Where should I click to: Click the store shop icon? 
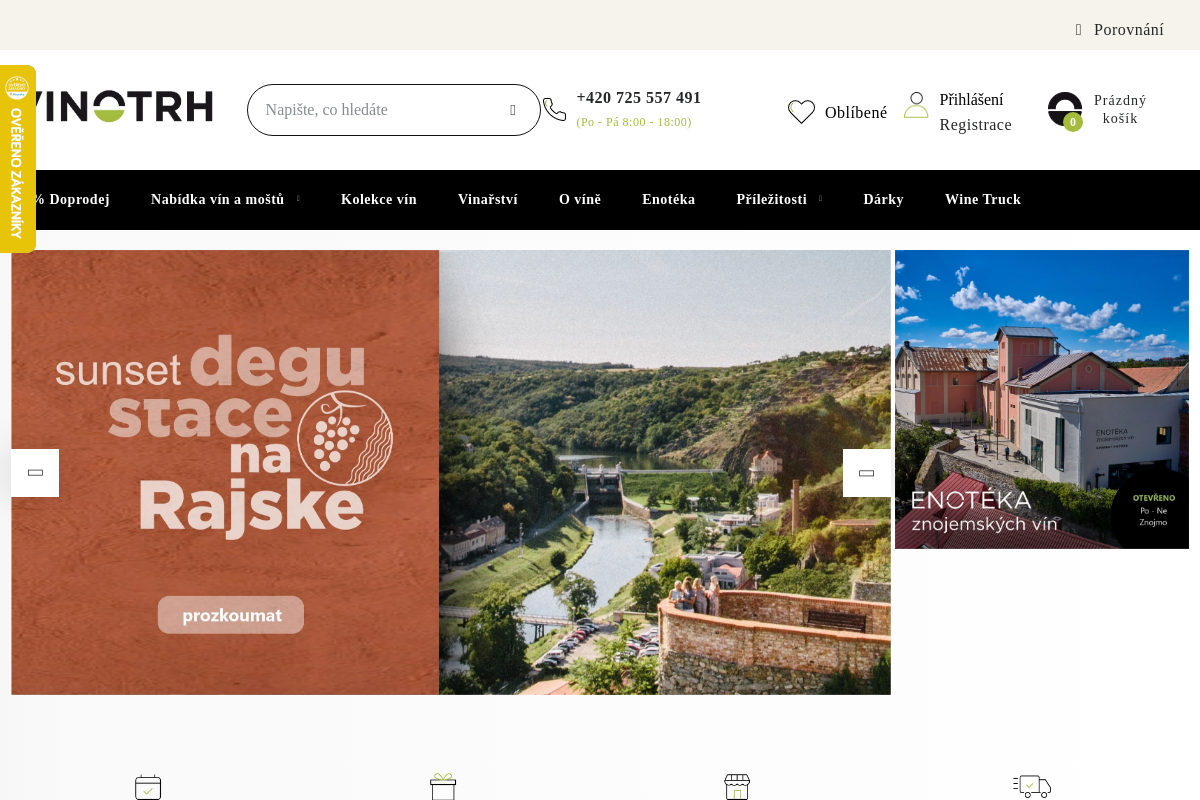point(737,787)
